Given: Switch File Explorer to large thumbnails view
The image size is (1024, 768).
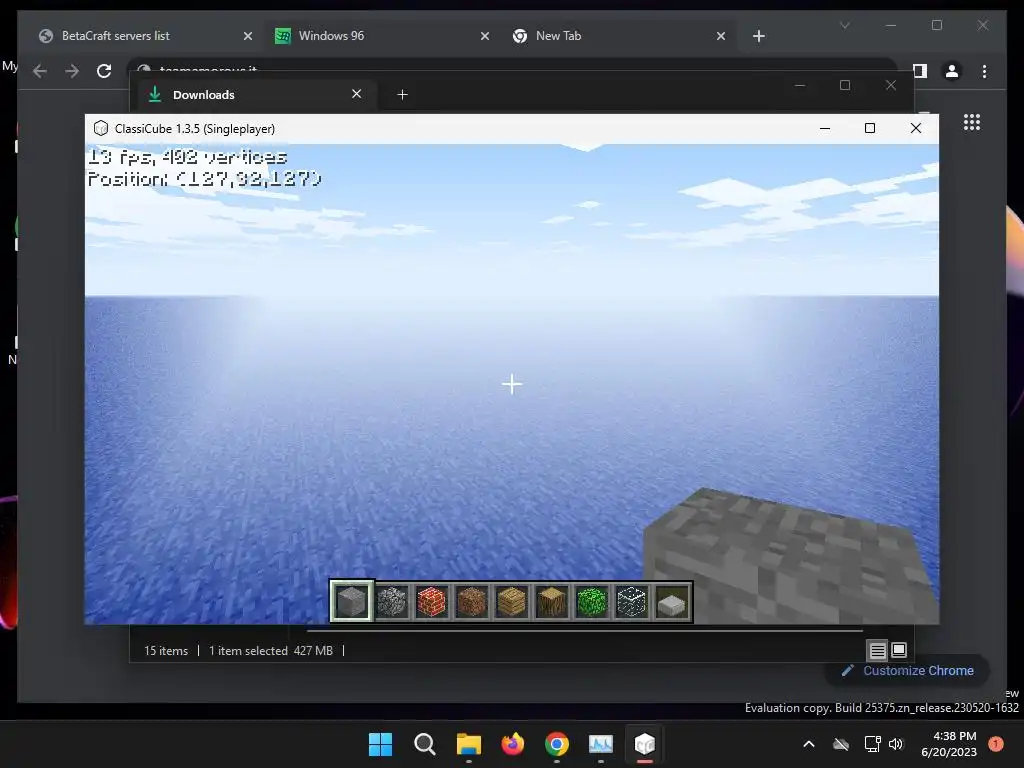Looking at the screenshot, I should pos(899,650).
